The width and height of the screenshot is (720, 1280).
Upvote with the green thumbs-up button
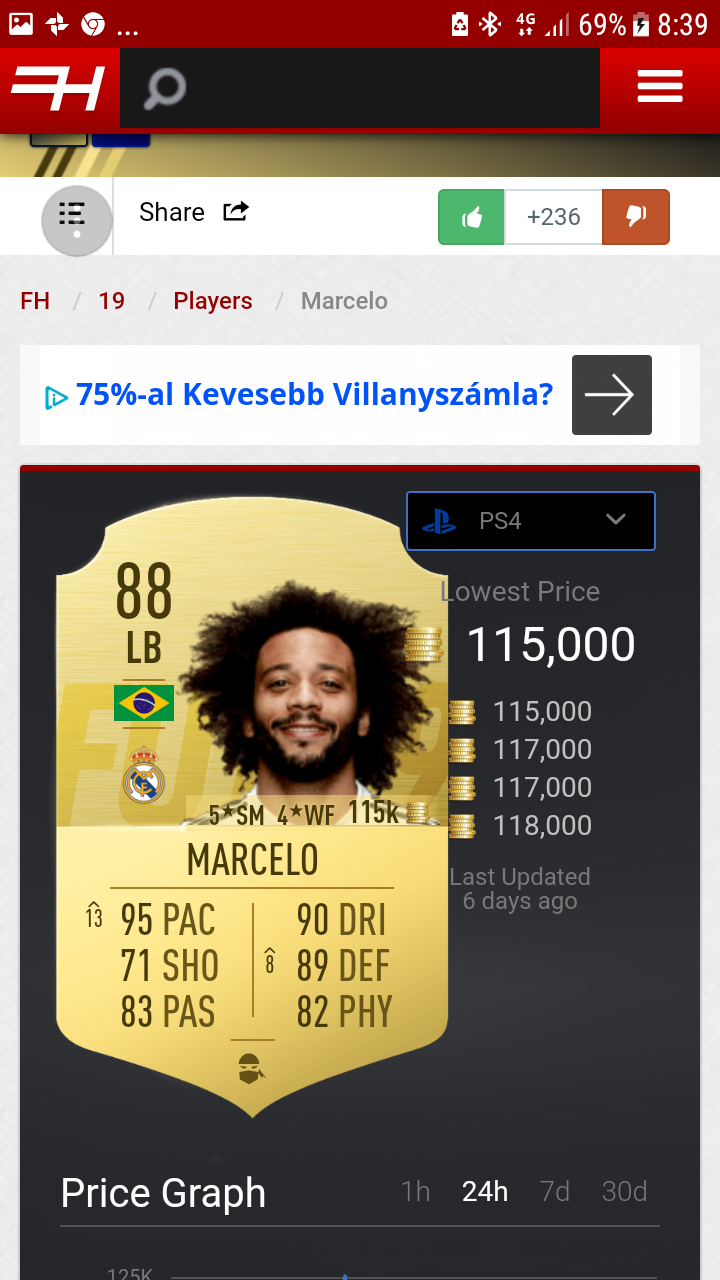(x=472, y=217)
